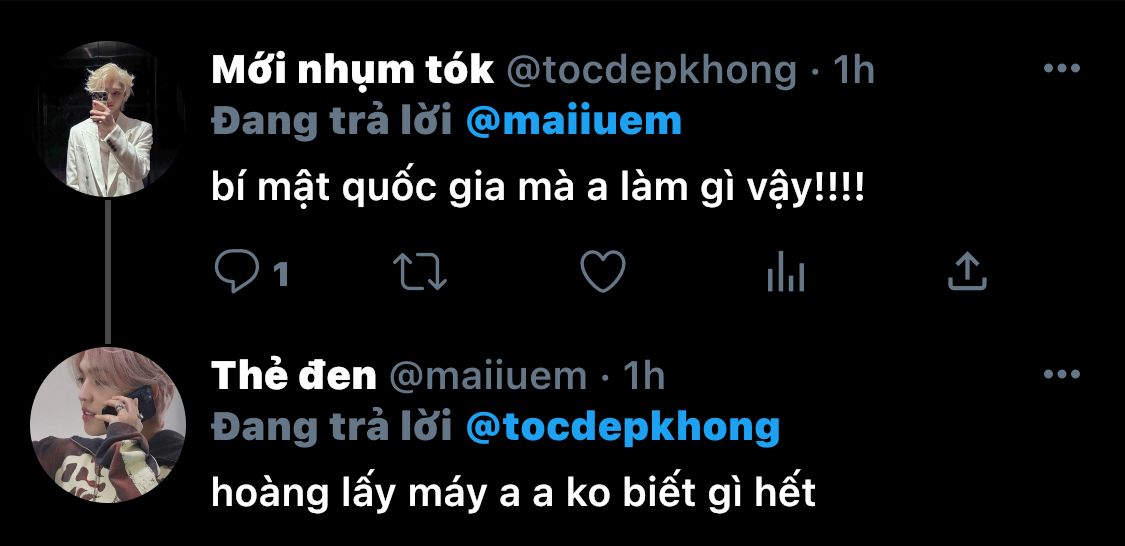Click the blue @maiiuem mention link
The height and width of the screenshot is (546, 1125).
[x=573, y=122]
